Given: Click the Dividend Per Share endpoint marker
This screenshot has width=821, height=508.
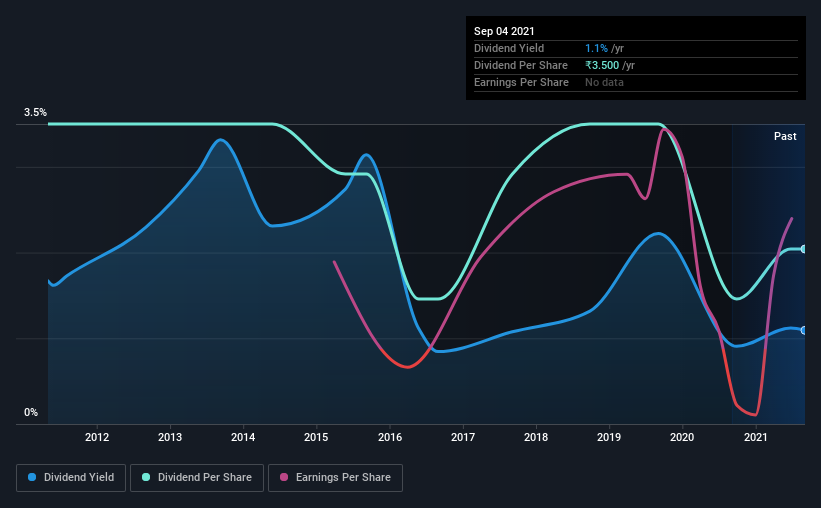Looking at the screenshot, I should 803,249.
